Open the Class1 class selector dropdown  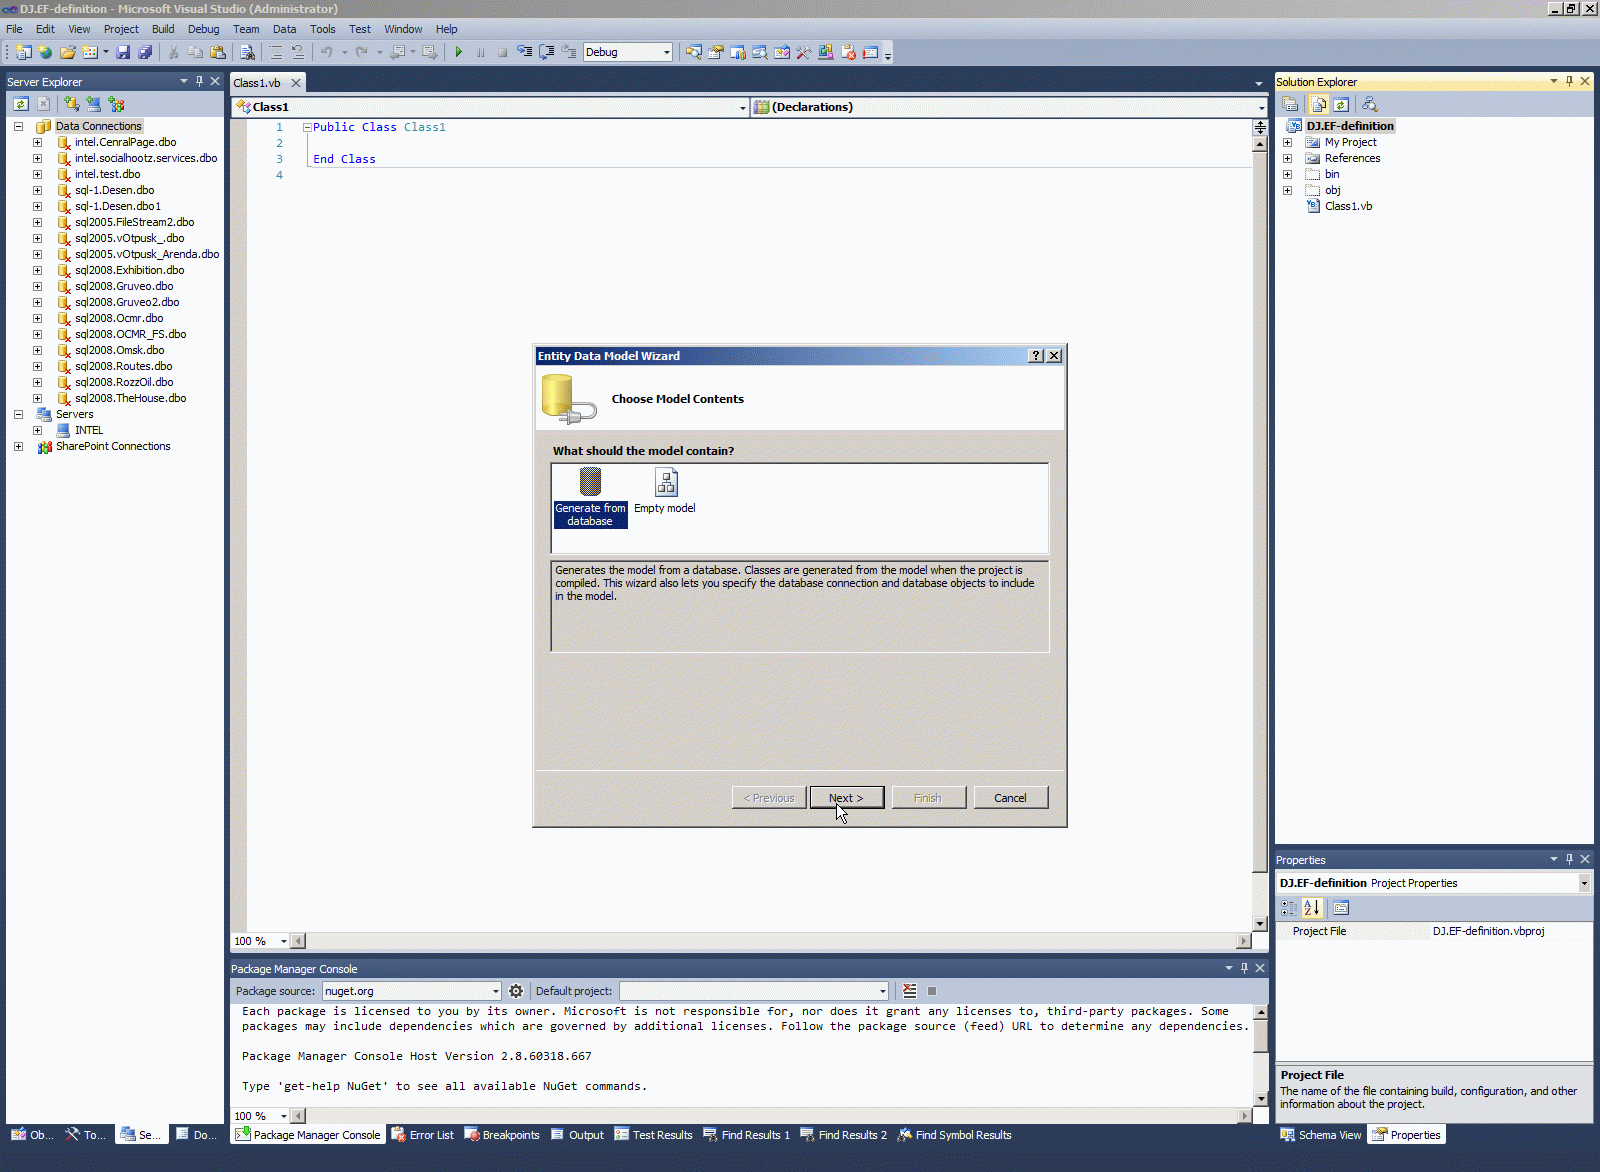click(x=743, y=107)
